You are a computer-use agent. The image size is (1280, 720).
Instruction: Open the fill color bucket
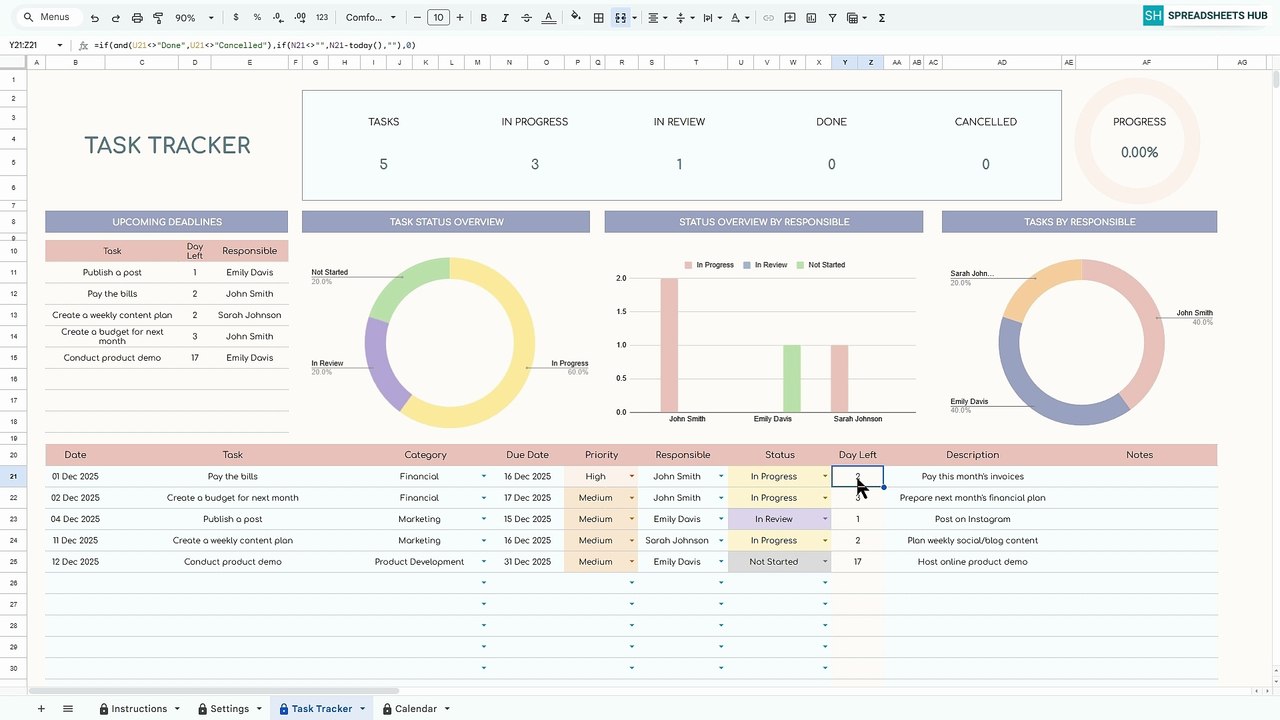point(575,18)
